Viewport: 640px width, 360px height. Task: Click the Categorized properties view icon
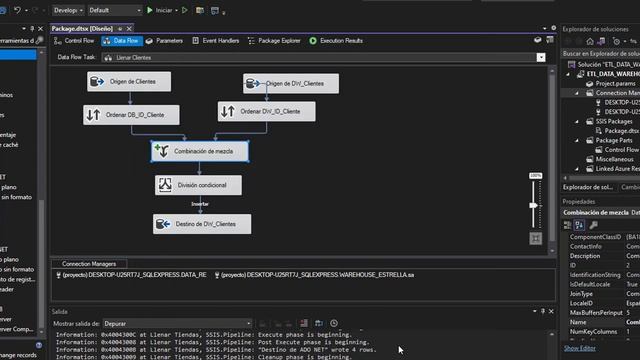567,225
